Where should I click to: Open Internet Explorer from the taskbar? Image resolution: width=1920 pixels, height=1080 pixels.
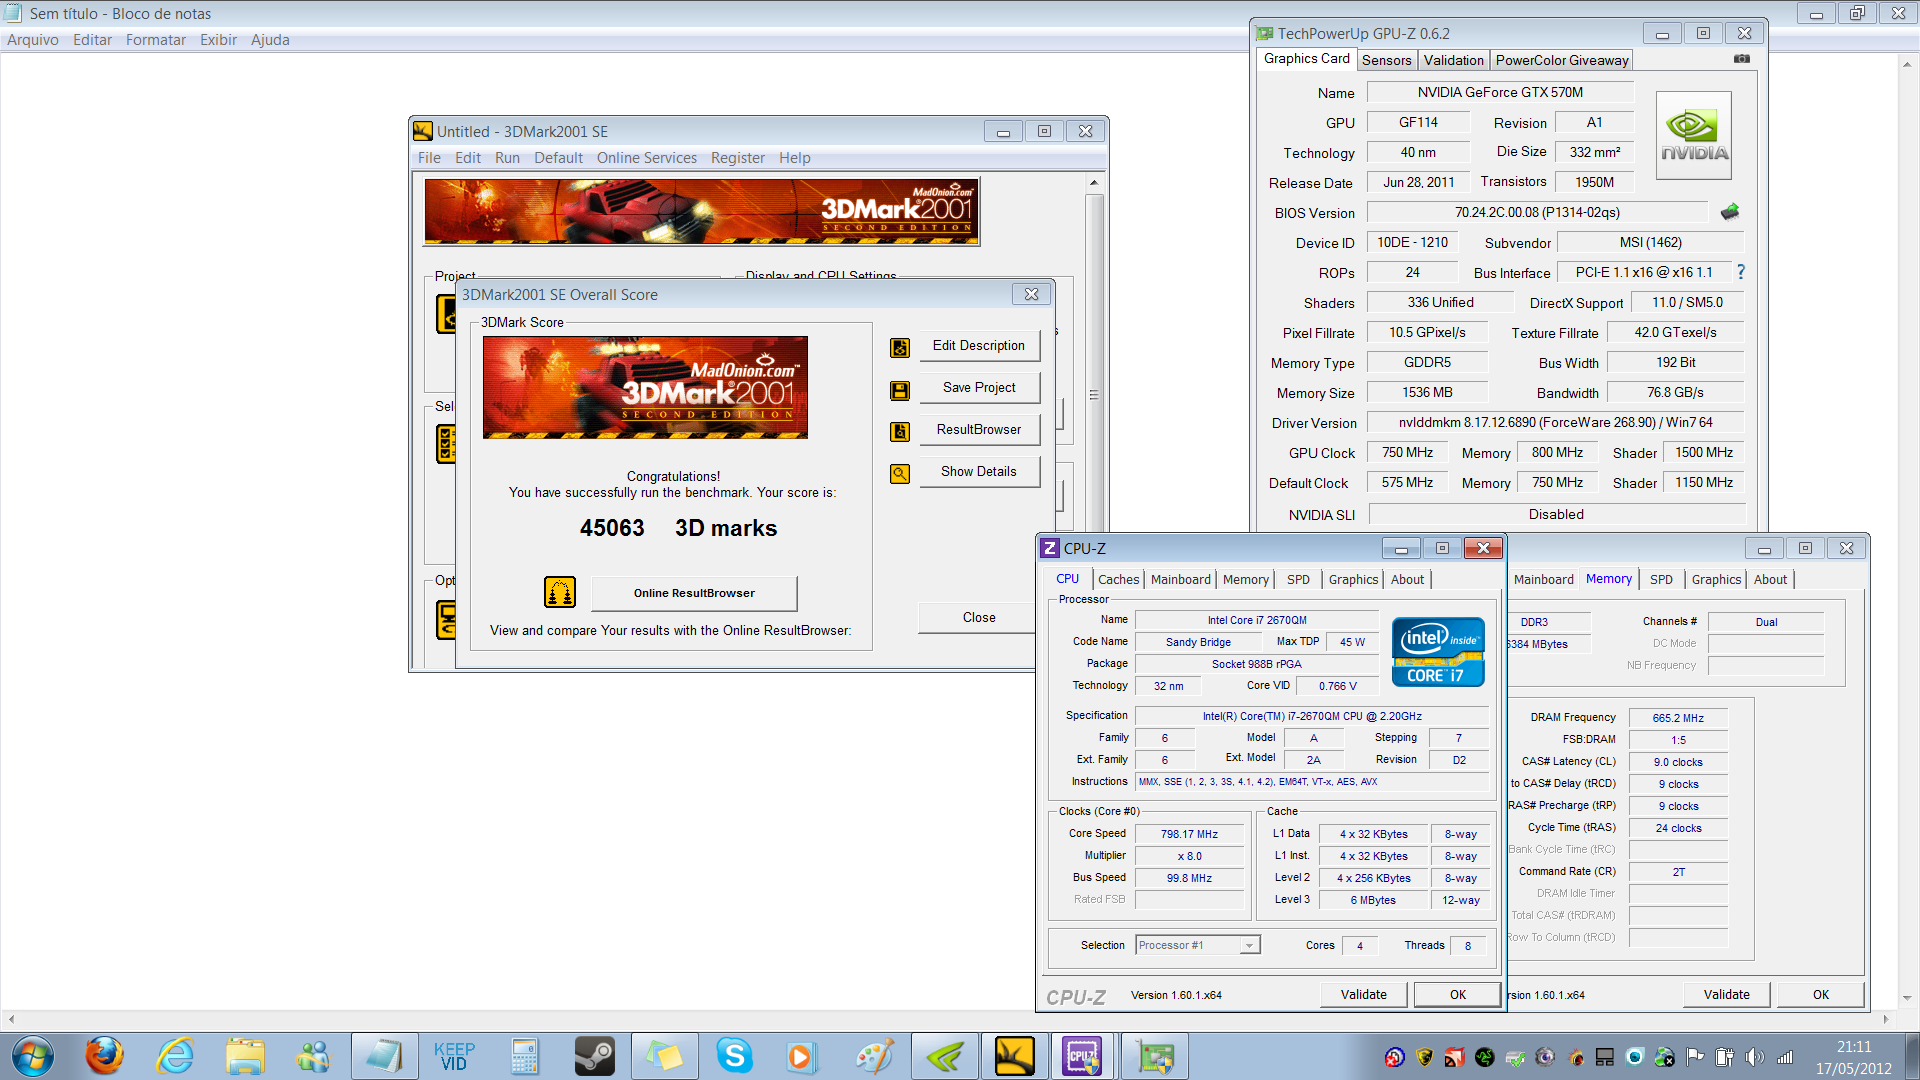point(175,1056)
